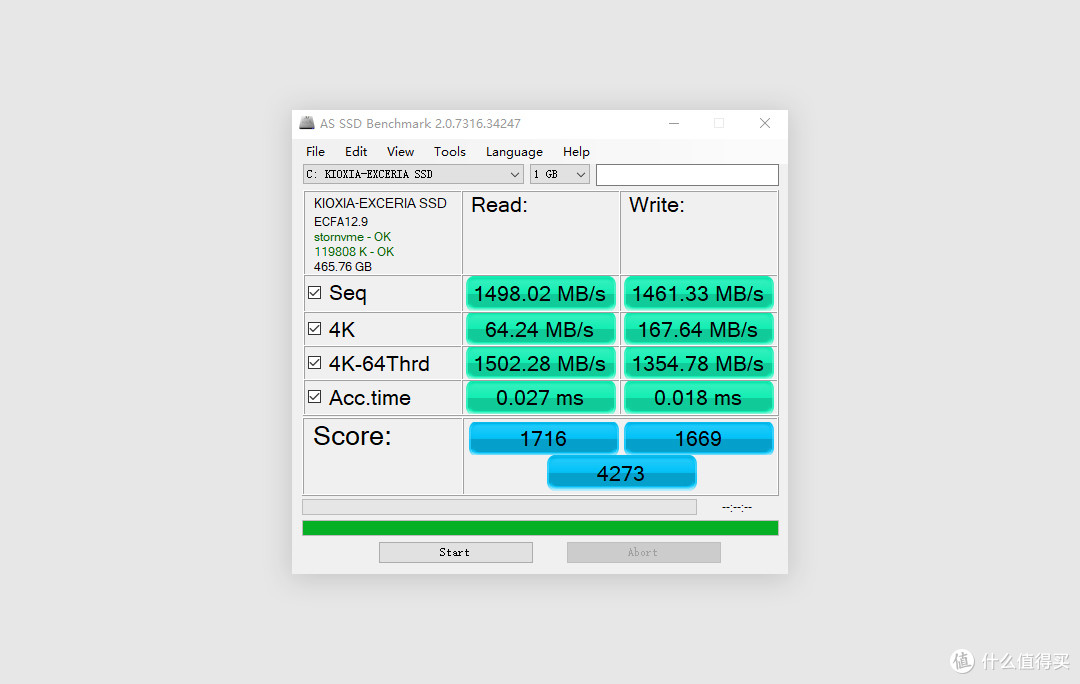The image size is (1080, 684).
Task: Click the AS SSD icon in the title bar
Action: click(x=307, y=122)
